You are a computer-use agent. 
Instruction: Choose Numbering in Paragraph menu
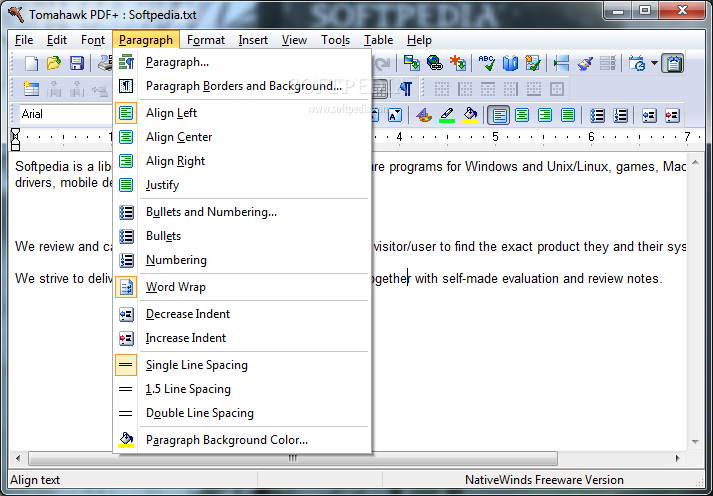(x=242, y=260)
